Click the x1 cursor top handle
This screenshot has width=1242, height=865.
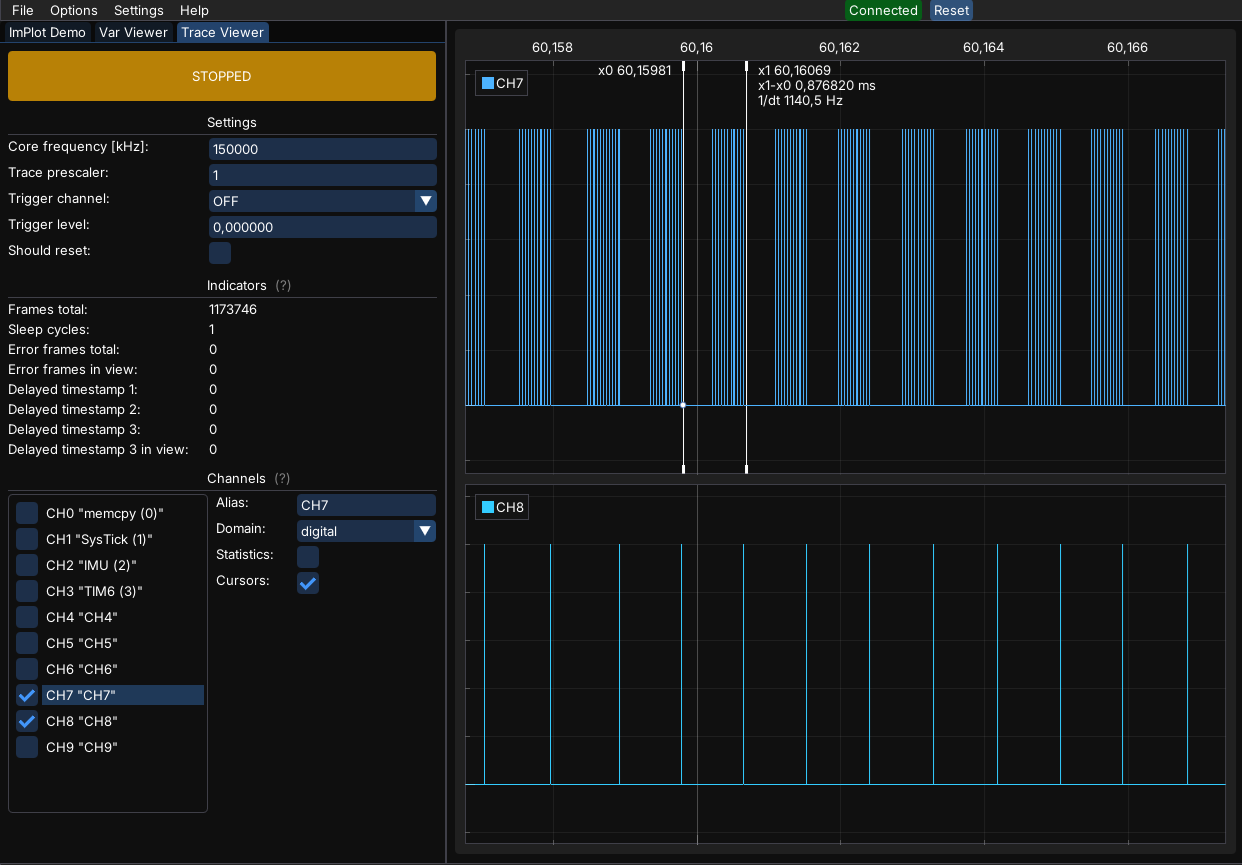746,66
